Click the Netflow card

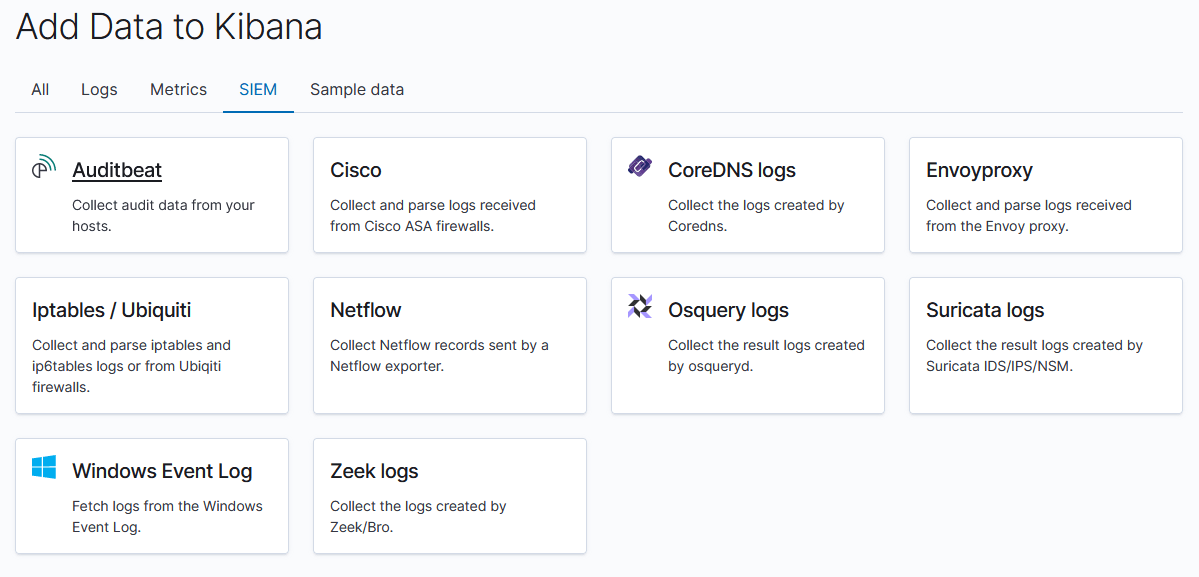click(x=449, y=345)
